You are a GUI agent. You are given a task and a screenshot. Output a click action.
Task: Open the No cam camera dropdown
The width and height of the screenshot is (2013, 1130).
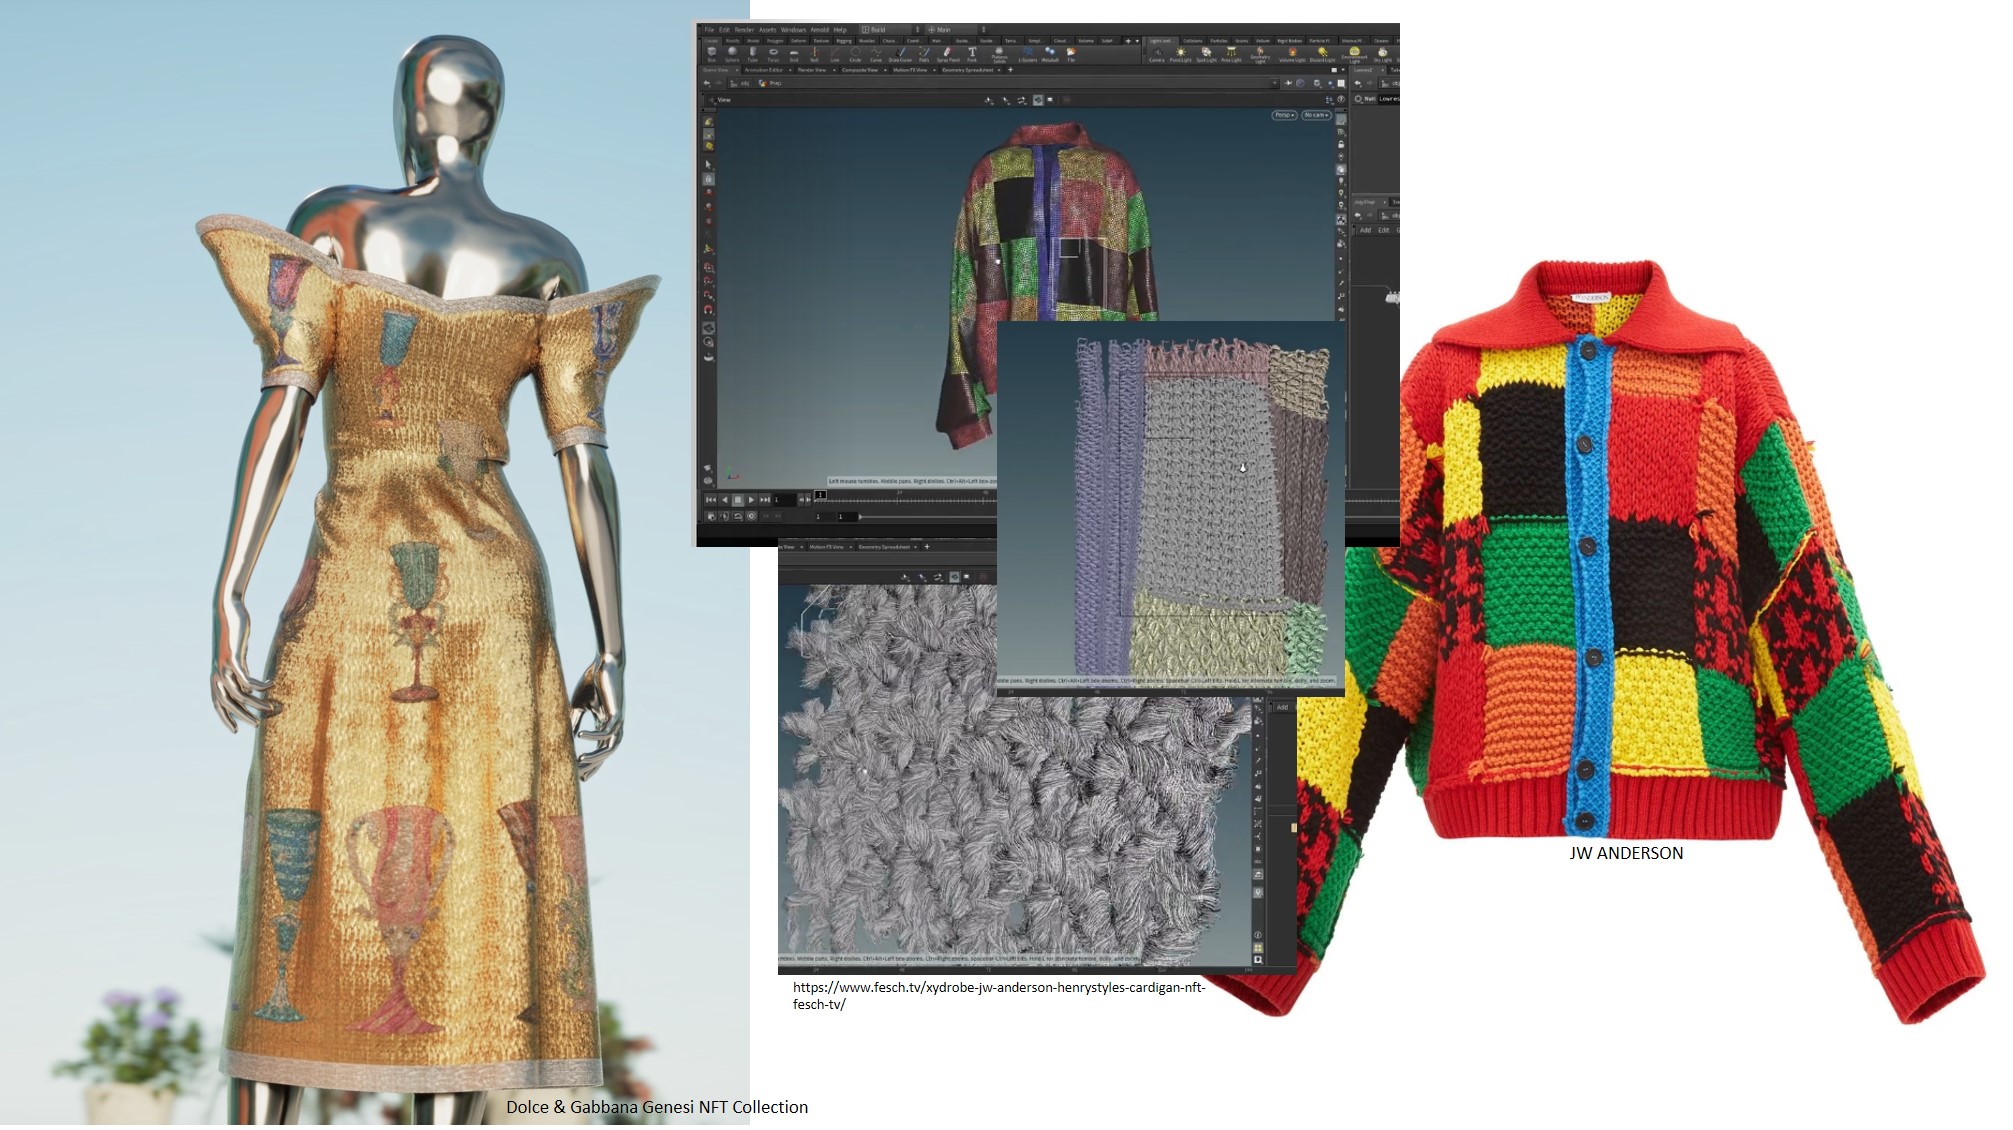pyautogui.click(x=1316, y=115)
